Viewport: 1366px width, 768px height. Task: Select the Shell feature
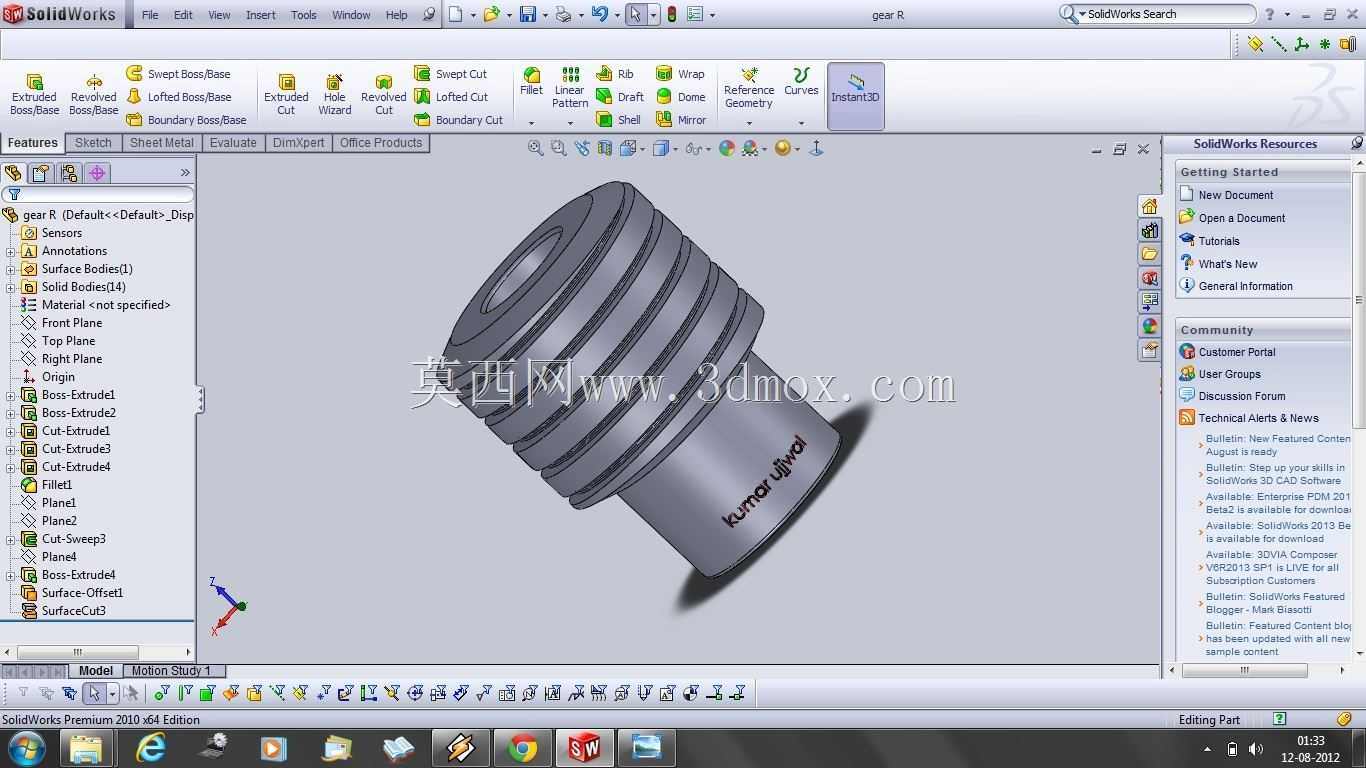click(x=618, y=120)
